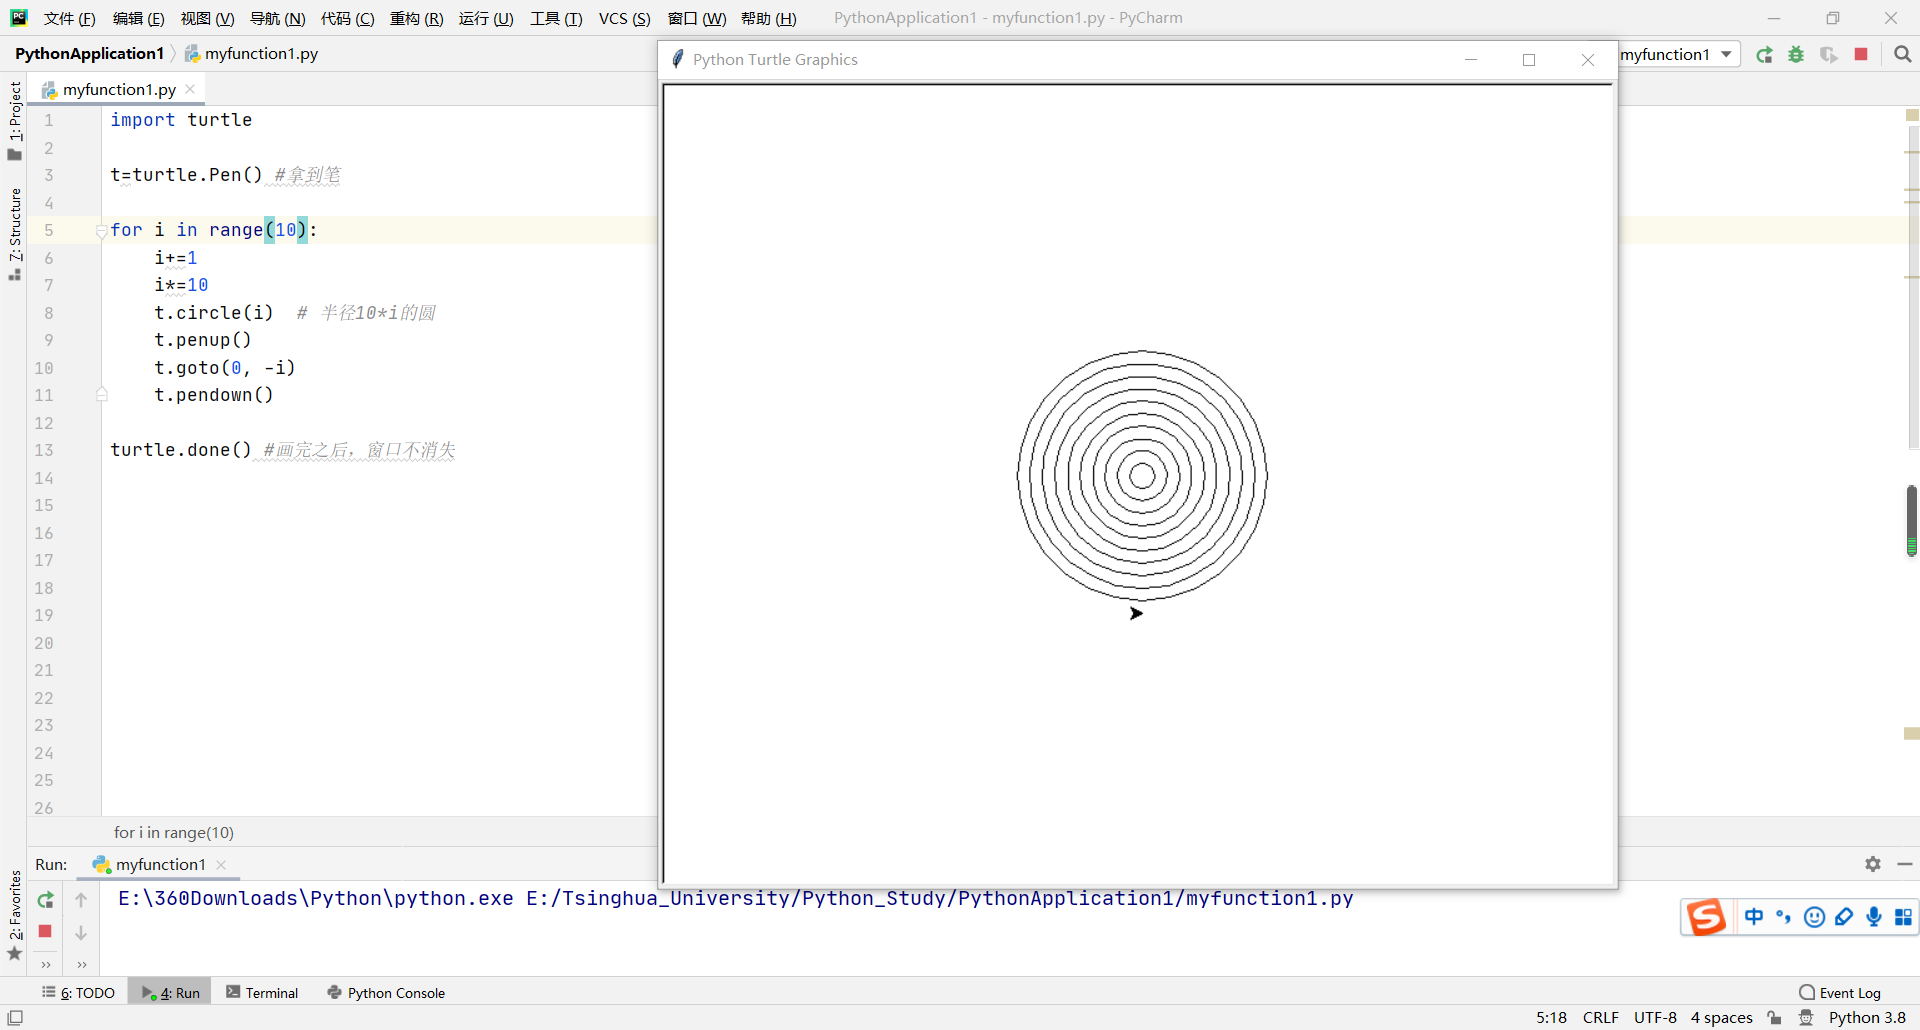Toggle the 4: Run tool window
1920x1030 pixels.
point(170,992)
